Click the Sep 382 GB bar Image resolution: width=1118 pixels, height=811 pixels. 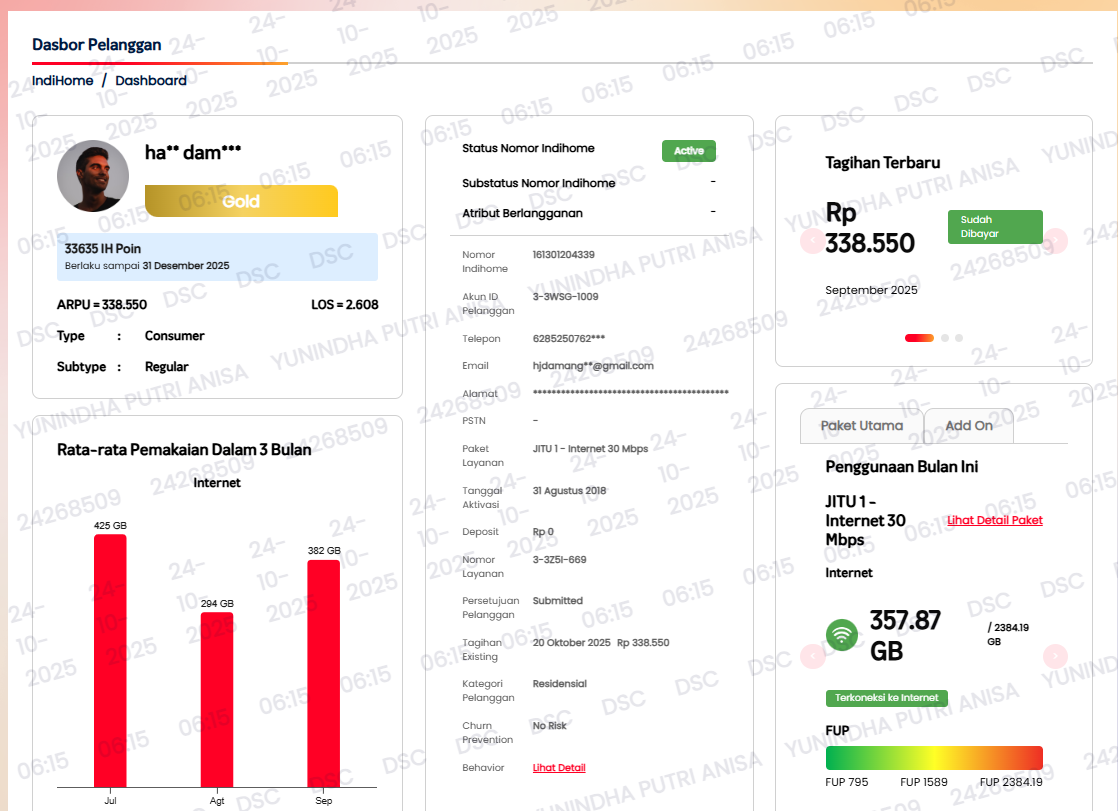(x=324, y=674)
